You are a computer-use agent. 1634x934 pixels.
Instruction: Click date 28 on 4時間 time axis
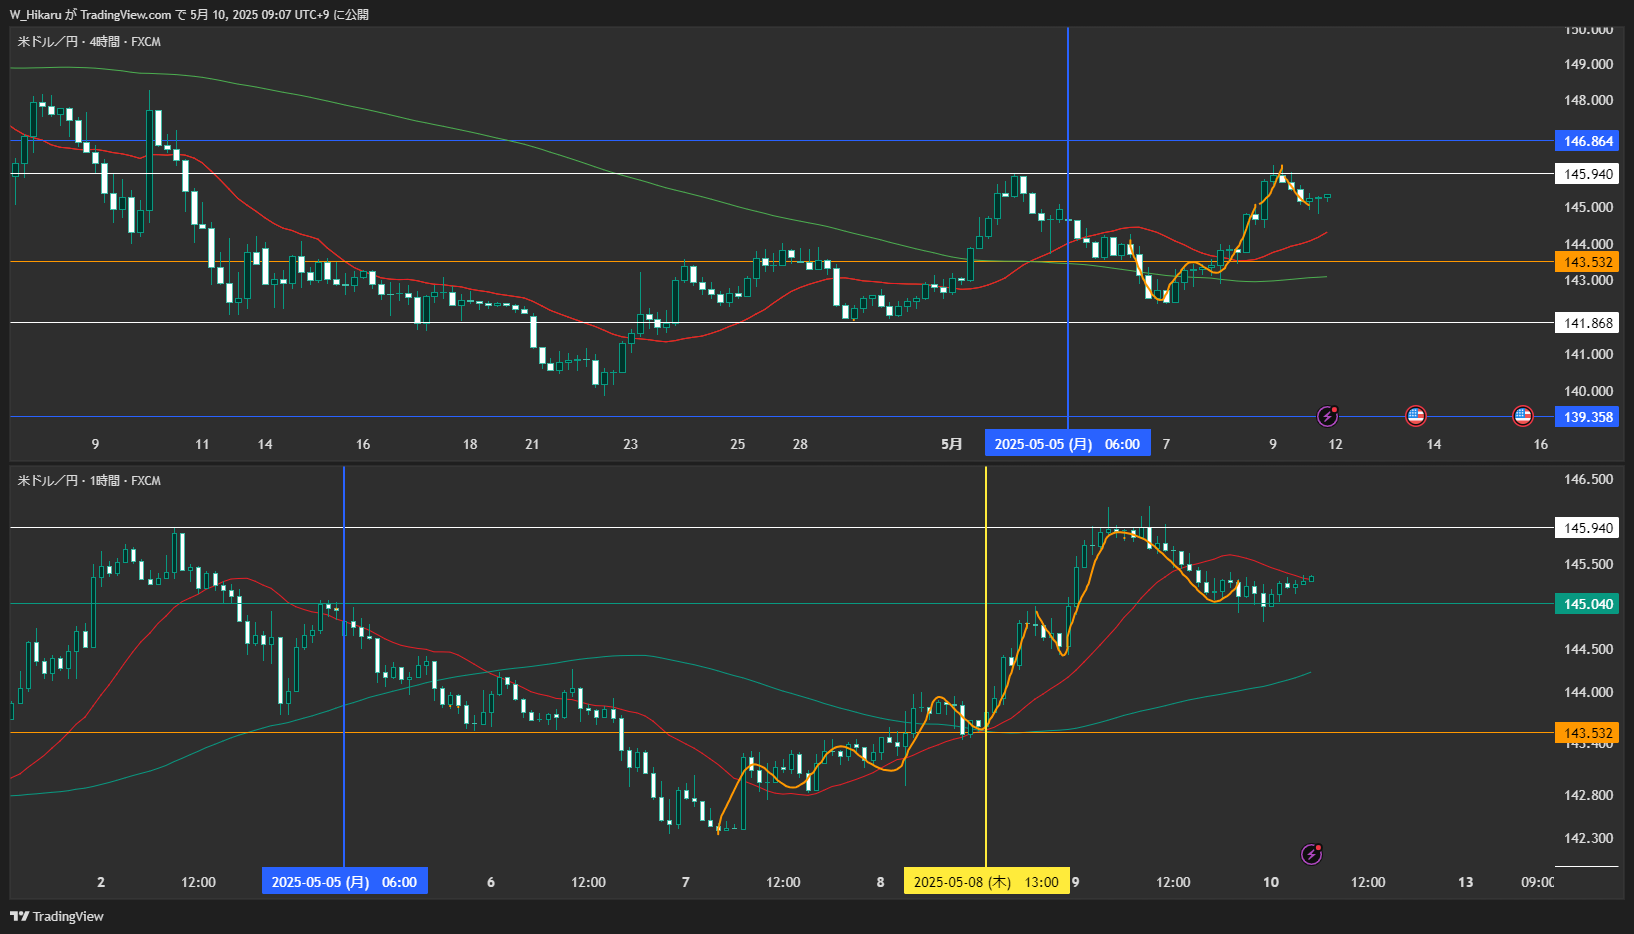pos(800,444)
